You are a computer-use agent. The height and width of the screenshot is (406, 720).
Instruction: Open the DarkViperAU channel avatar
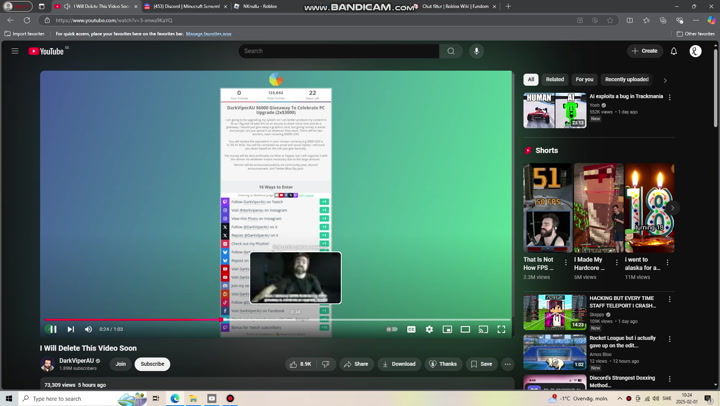(47, 364)
